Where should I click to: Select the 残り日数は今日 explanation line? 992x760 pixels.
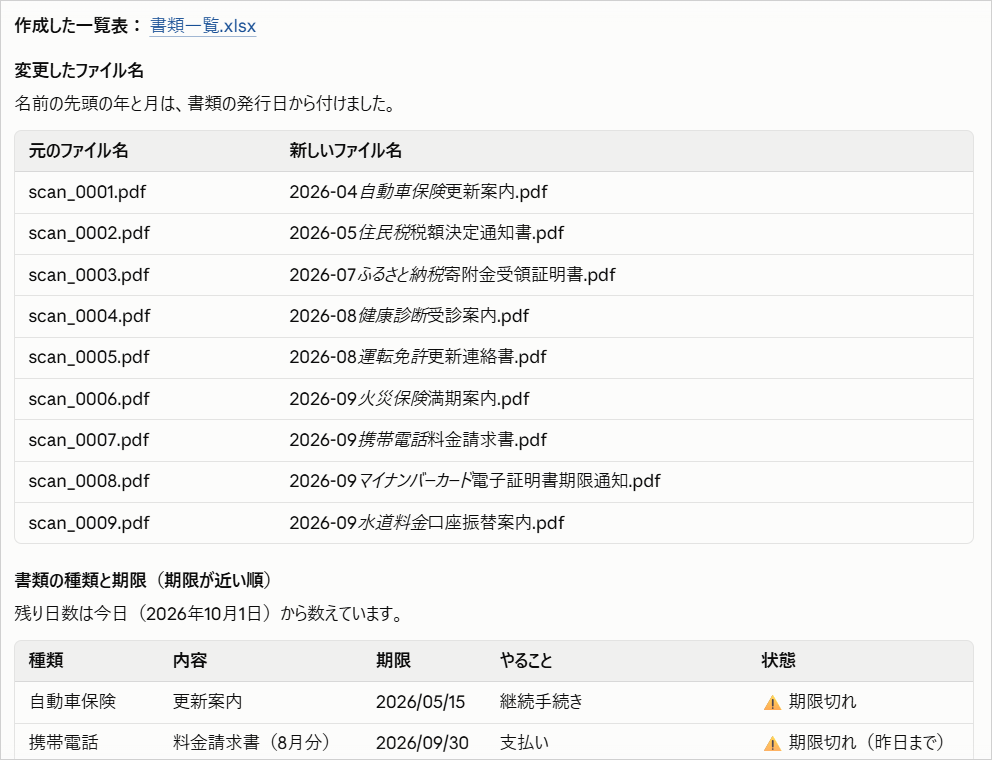coord(208,614)
